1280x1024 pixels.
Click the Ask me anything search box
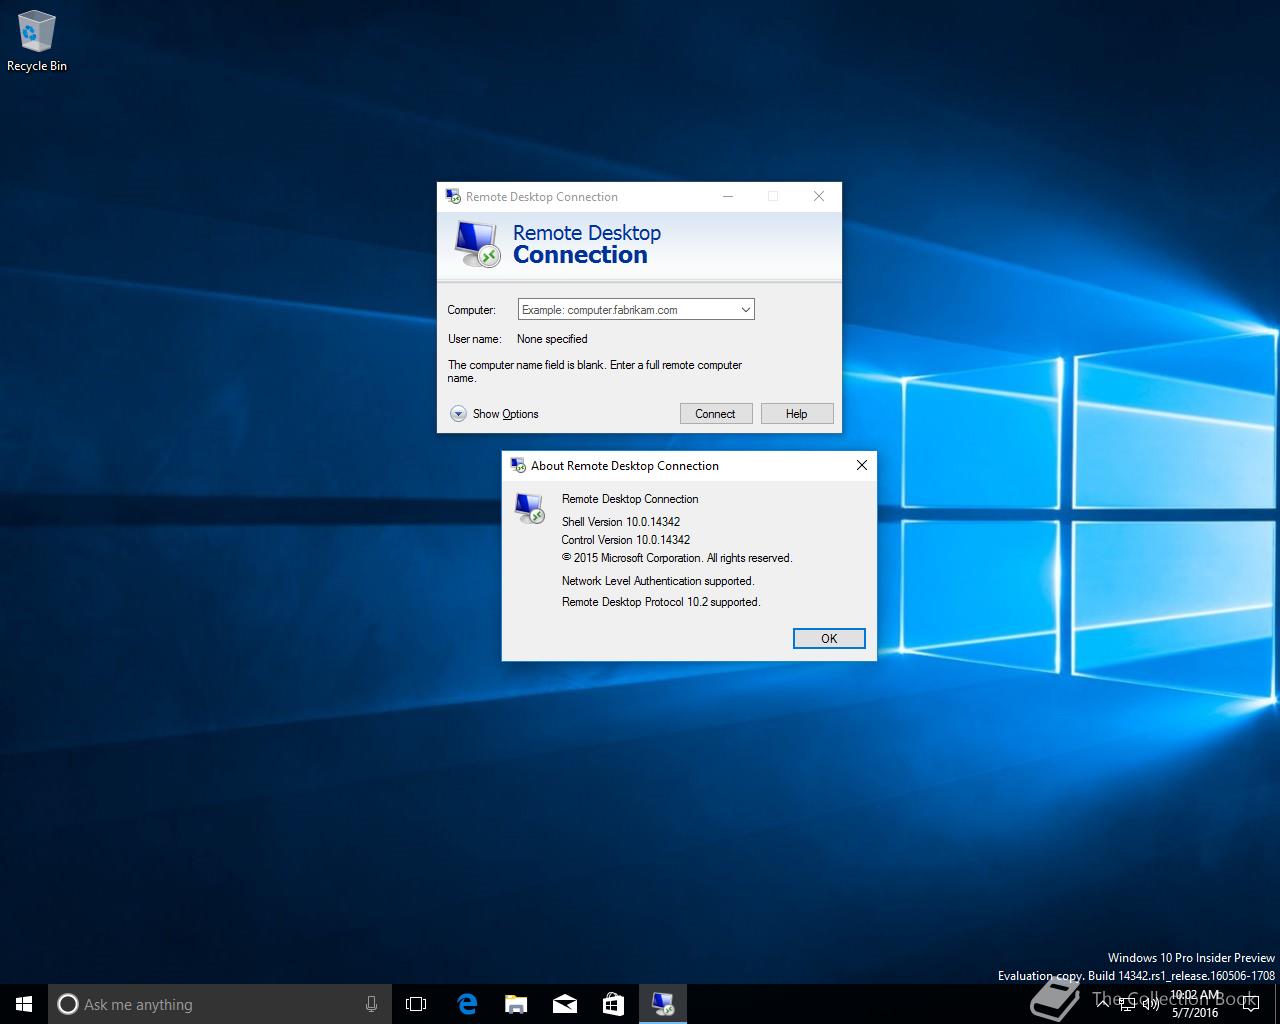tap(219, 1004)
